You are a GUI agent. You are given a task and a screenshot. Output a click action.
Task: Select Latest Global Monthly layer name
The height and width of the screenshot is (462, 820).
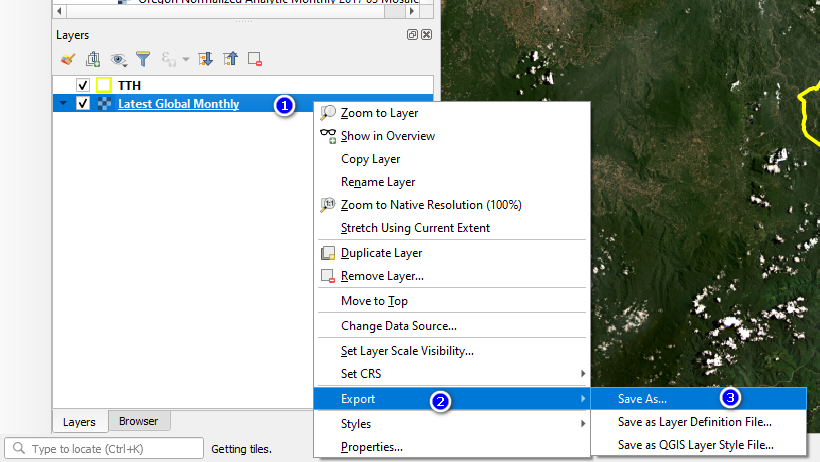[x=178, y=104]
